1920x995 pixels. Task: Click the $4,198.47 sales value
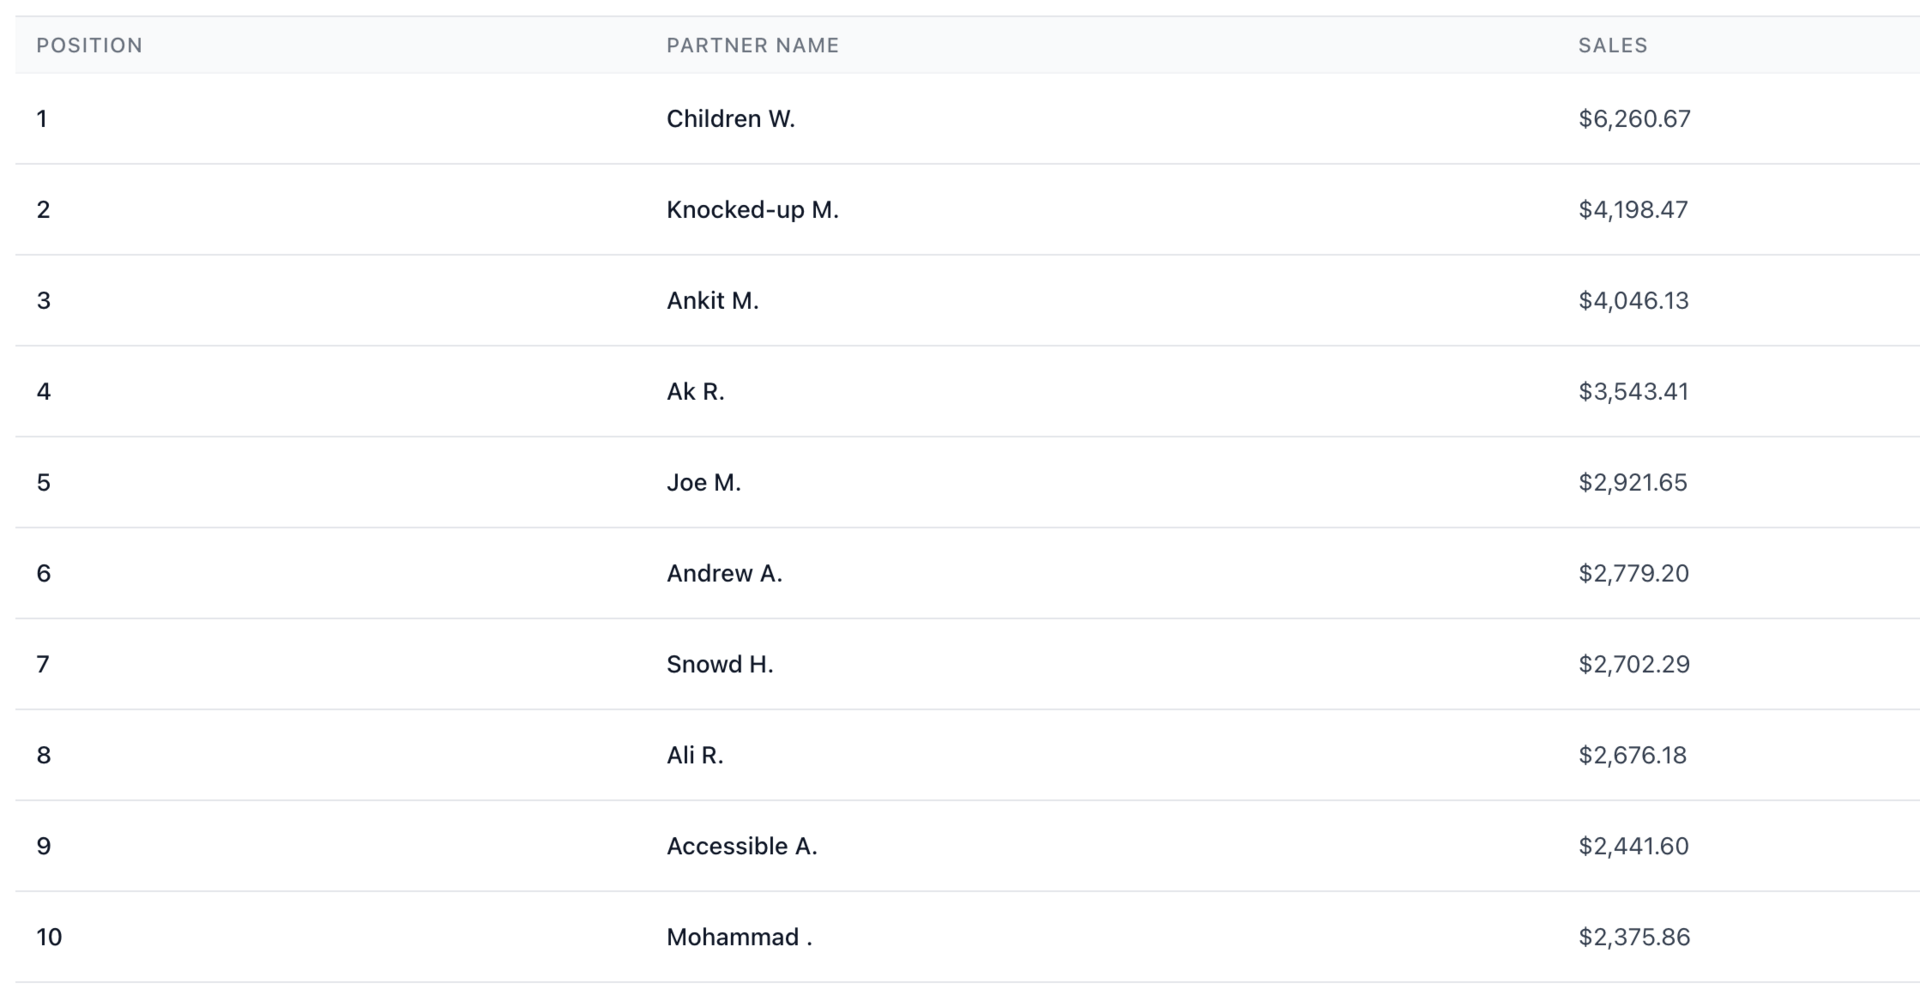(1633, 210)
